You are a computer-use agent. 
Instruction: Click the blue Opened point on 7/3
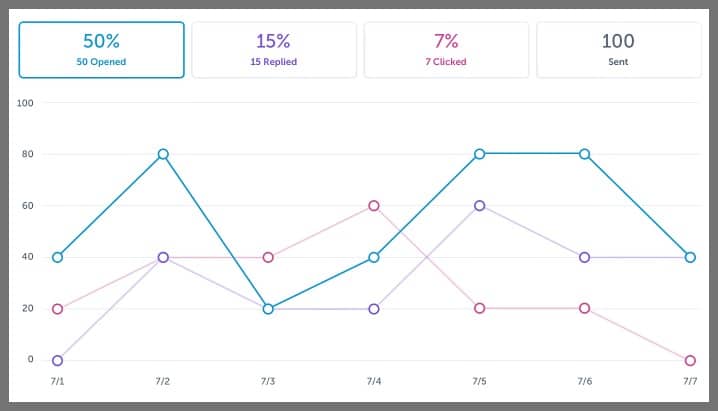pyautogui.click(x=268, y=309)
